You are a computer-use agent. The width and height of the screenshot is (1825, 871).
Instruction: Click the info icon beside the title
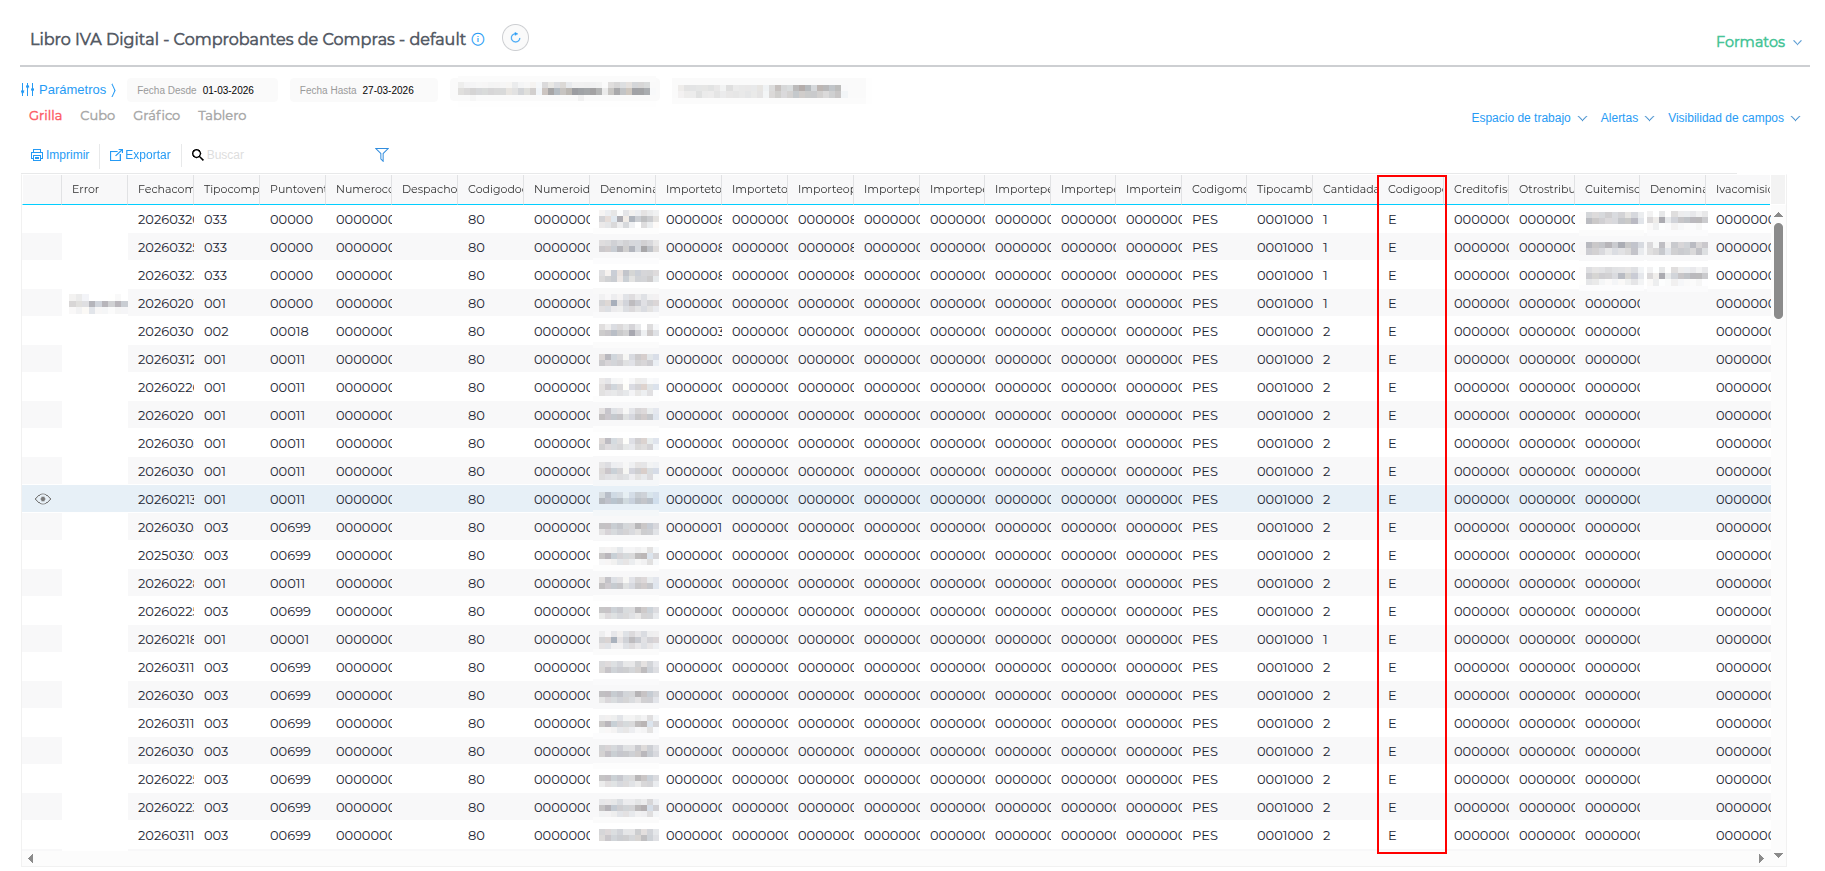[478, 39]
